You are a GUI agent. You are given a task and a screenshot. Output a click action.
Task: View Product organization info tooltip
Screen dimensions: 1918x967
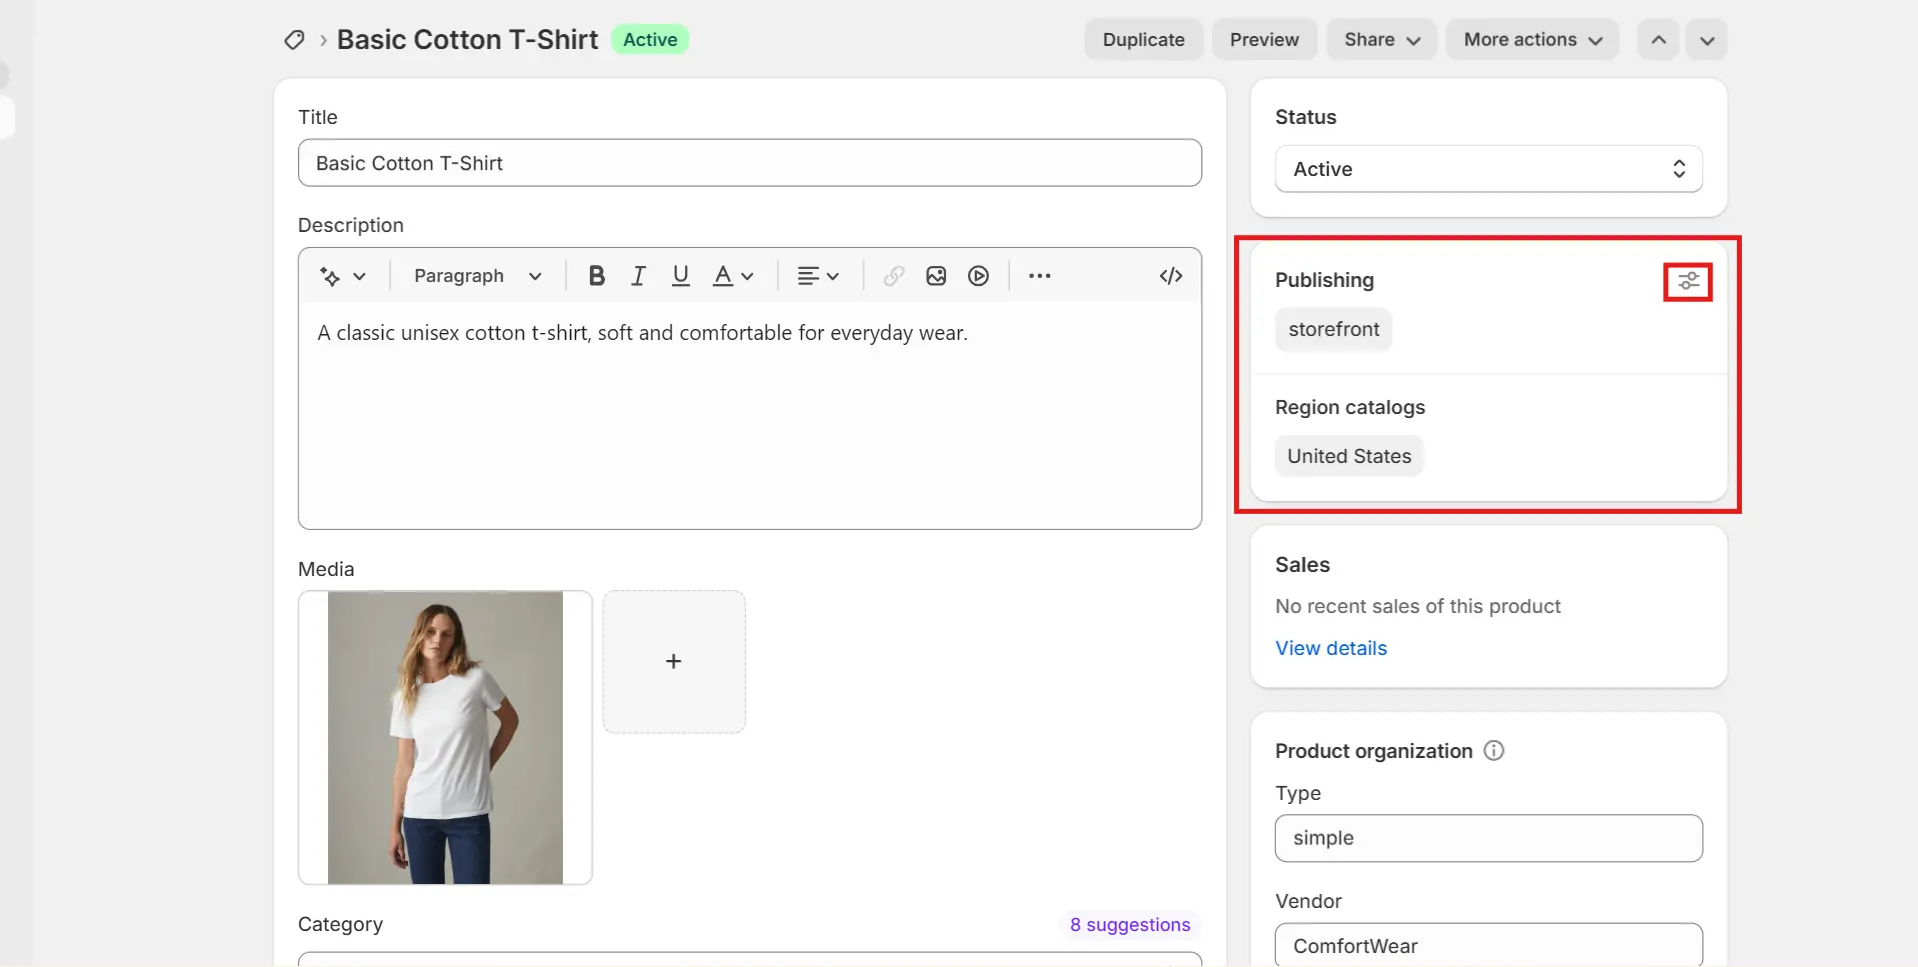coord(1493,750)
